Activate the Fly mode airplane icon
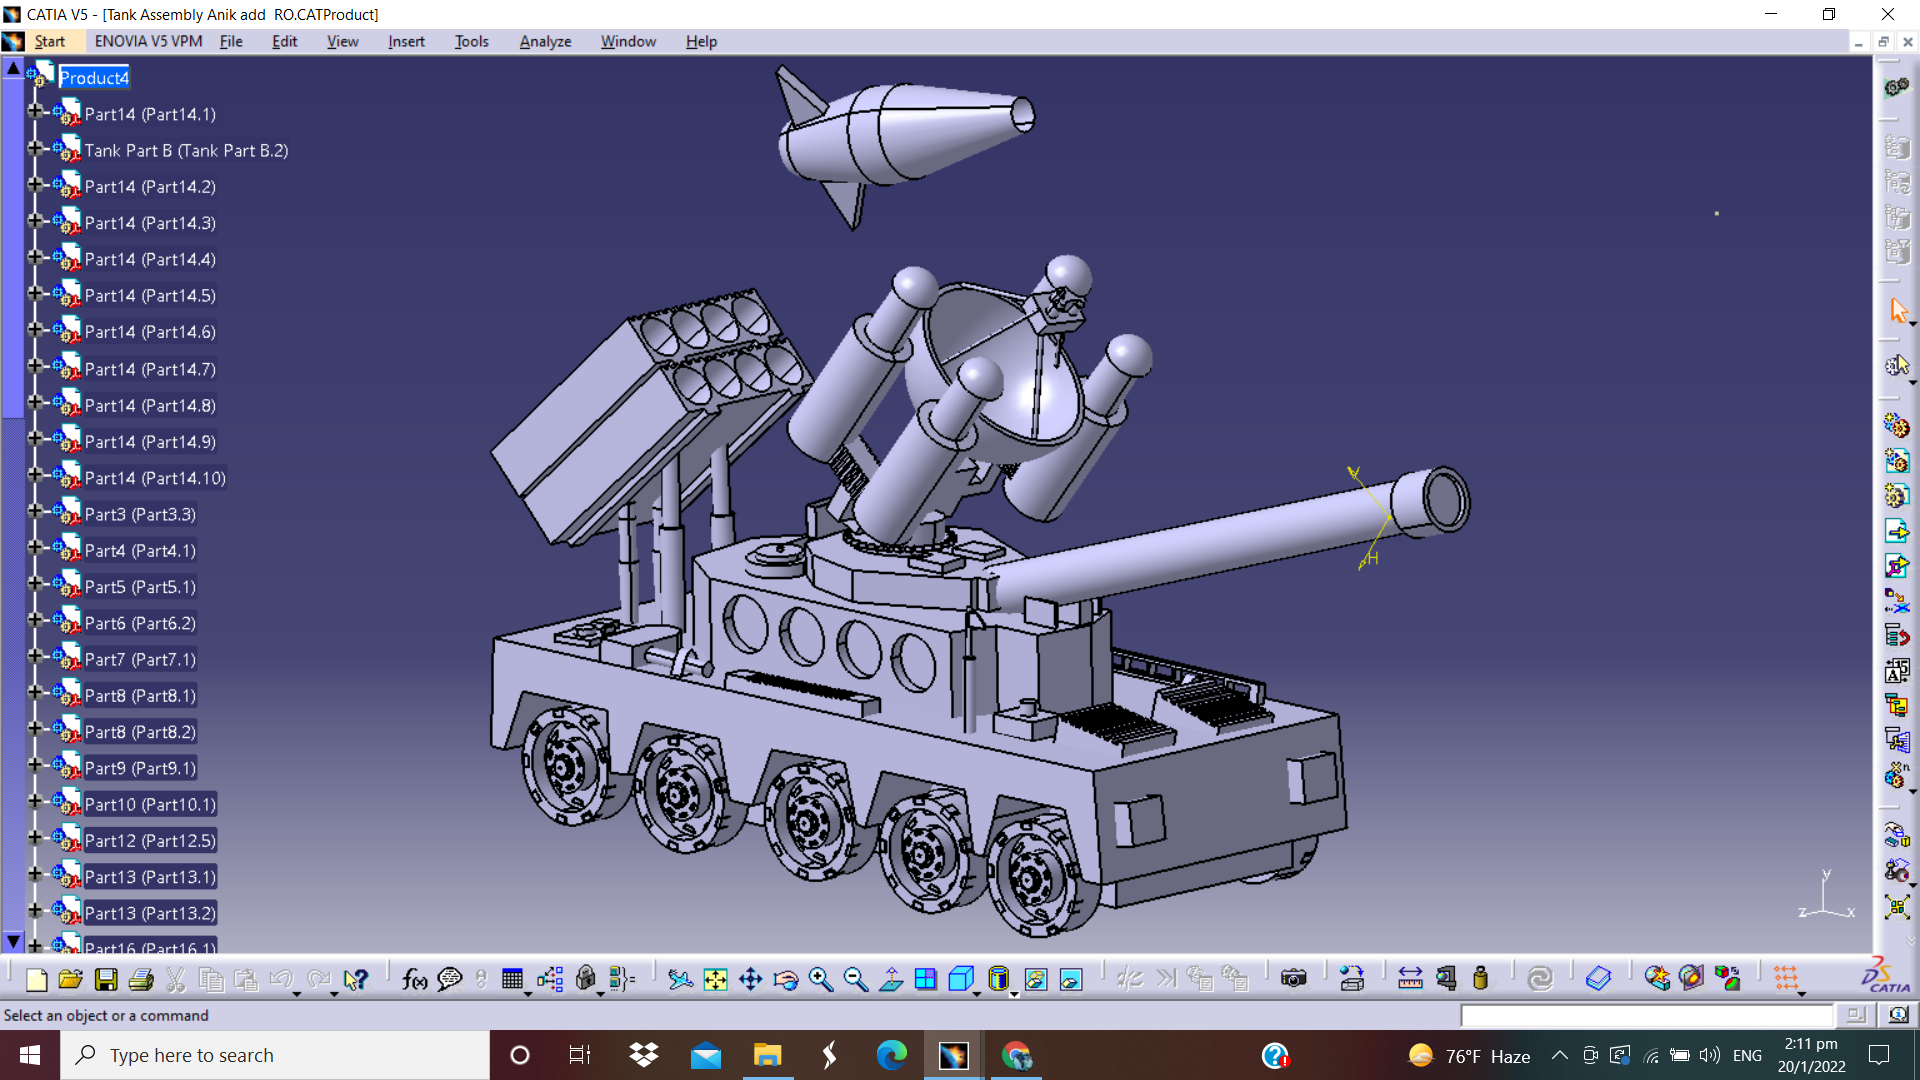This screenshot has height=1080, width=1920. 681,979
